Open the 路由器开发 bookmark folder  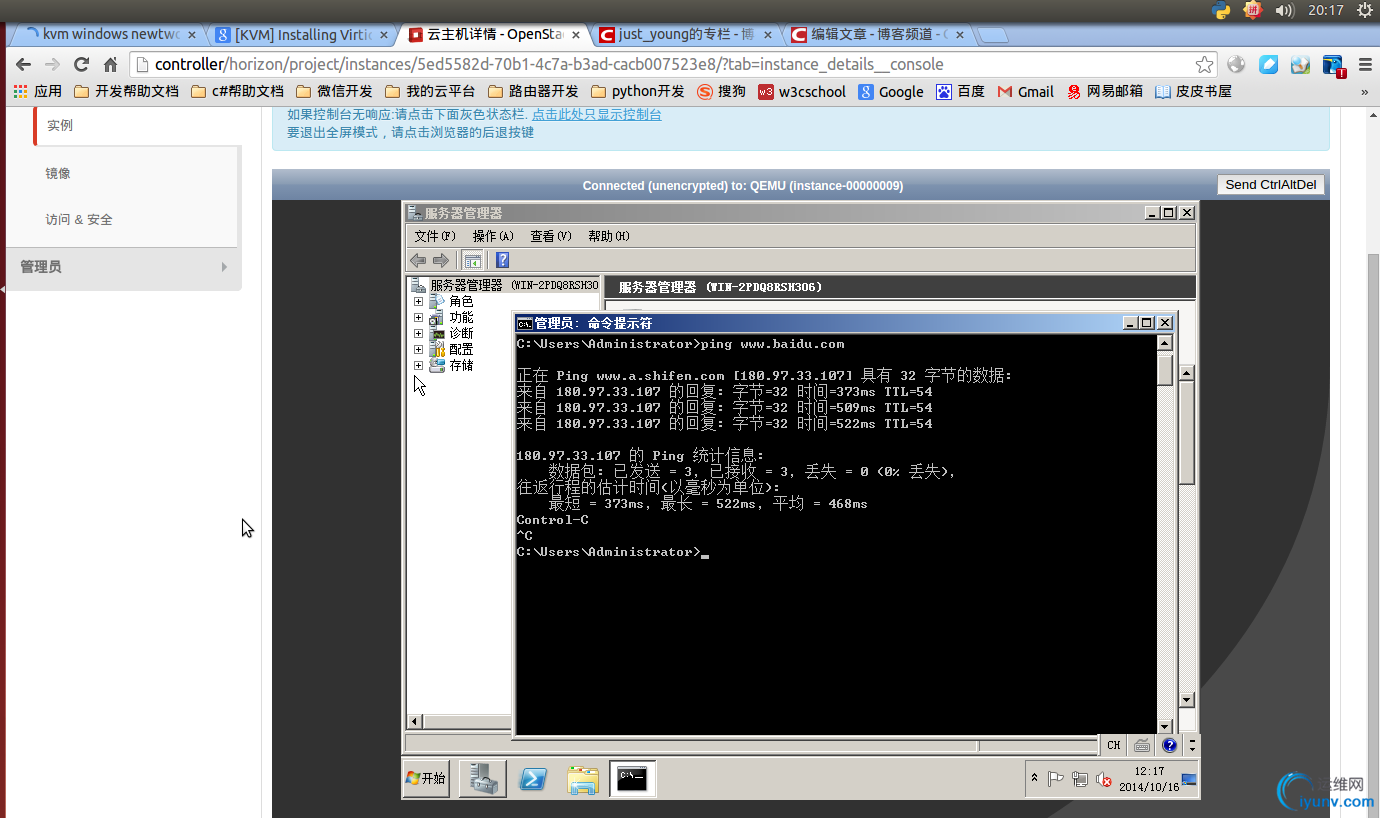[532, 91]
